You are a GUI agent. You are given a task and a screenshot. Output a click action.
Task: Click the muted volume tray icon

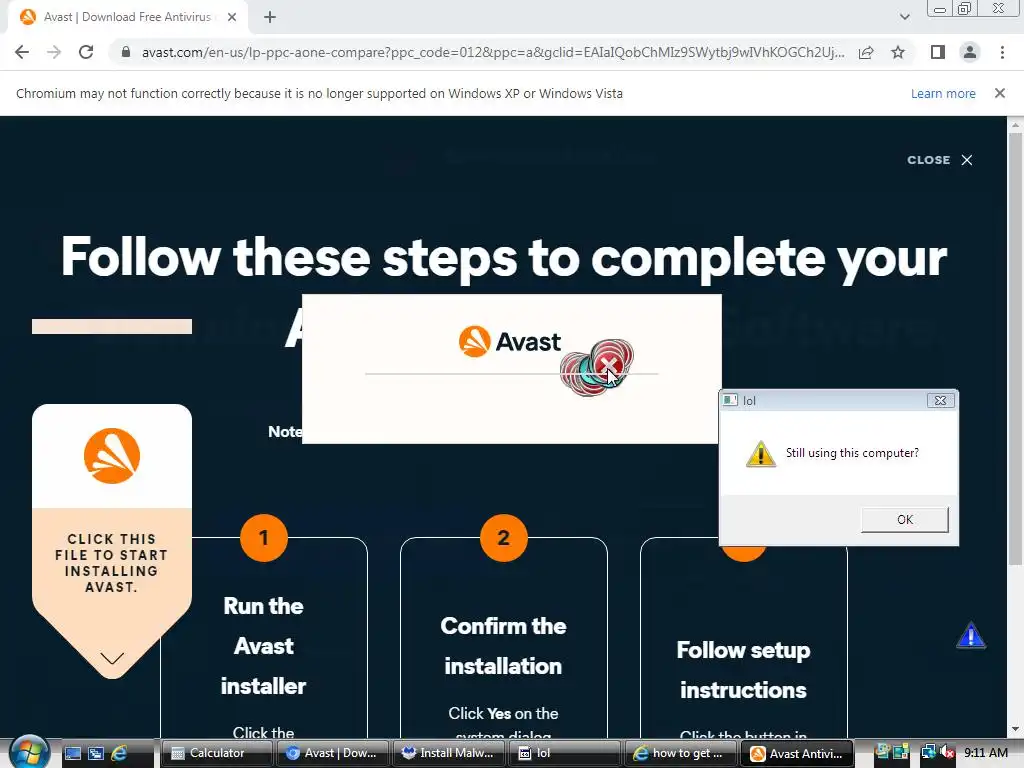(946, 753)
